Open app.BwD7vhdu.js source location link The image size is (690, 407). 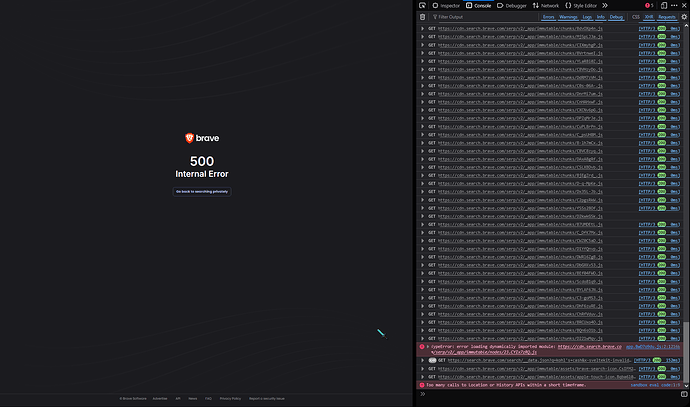(x=653, y=347)
